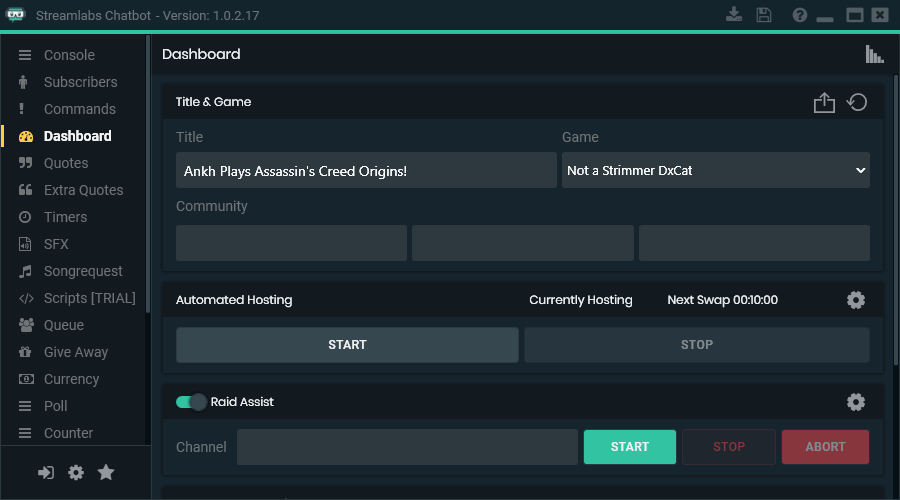Go to Songrequest in the sidebar

[83, 271]
